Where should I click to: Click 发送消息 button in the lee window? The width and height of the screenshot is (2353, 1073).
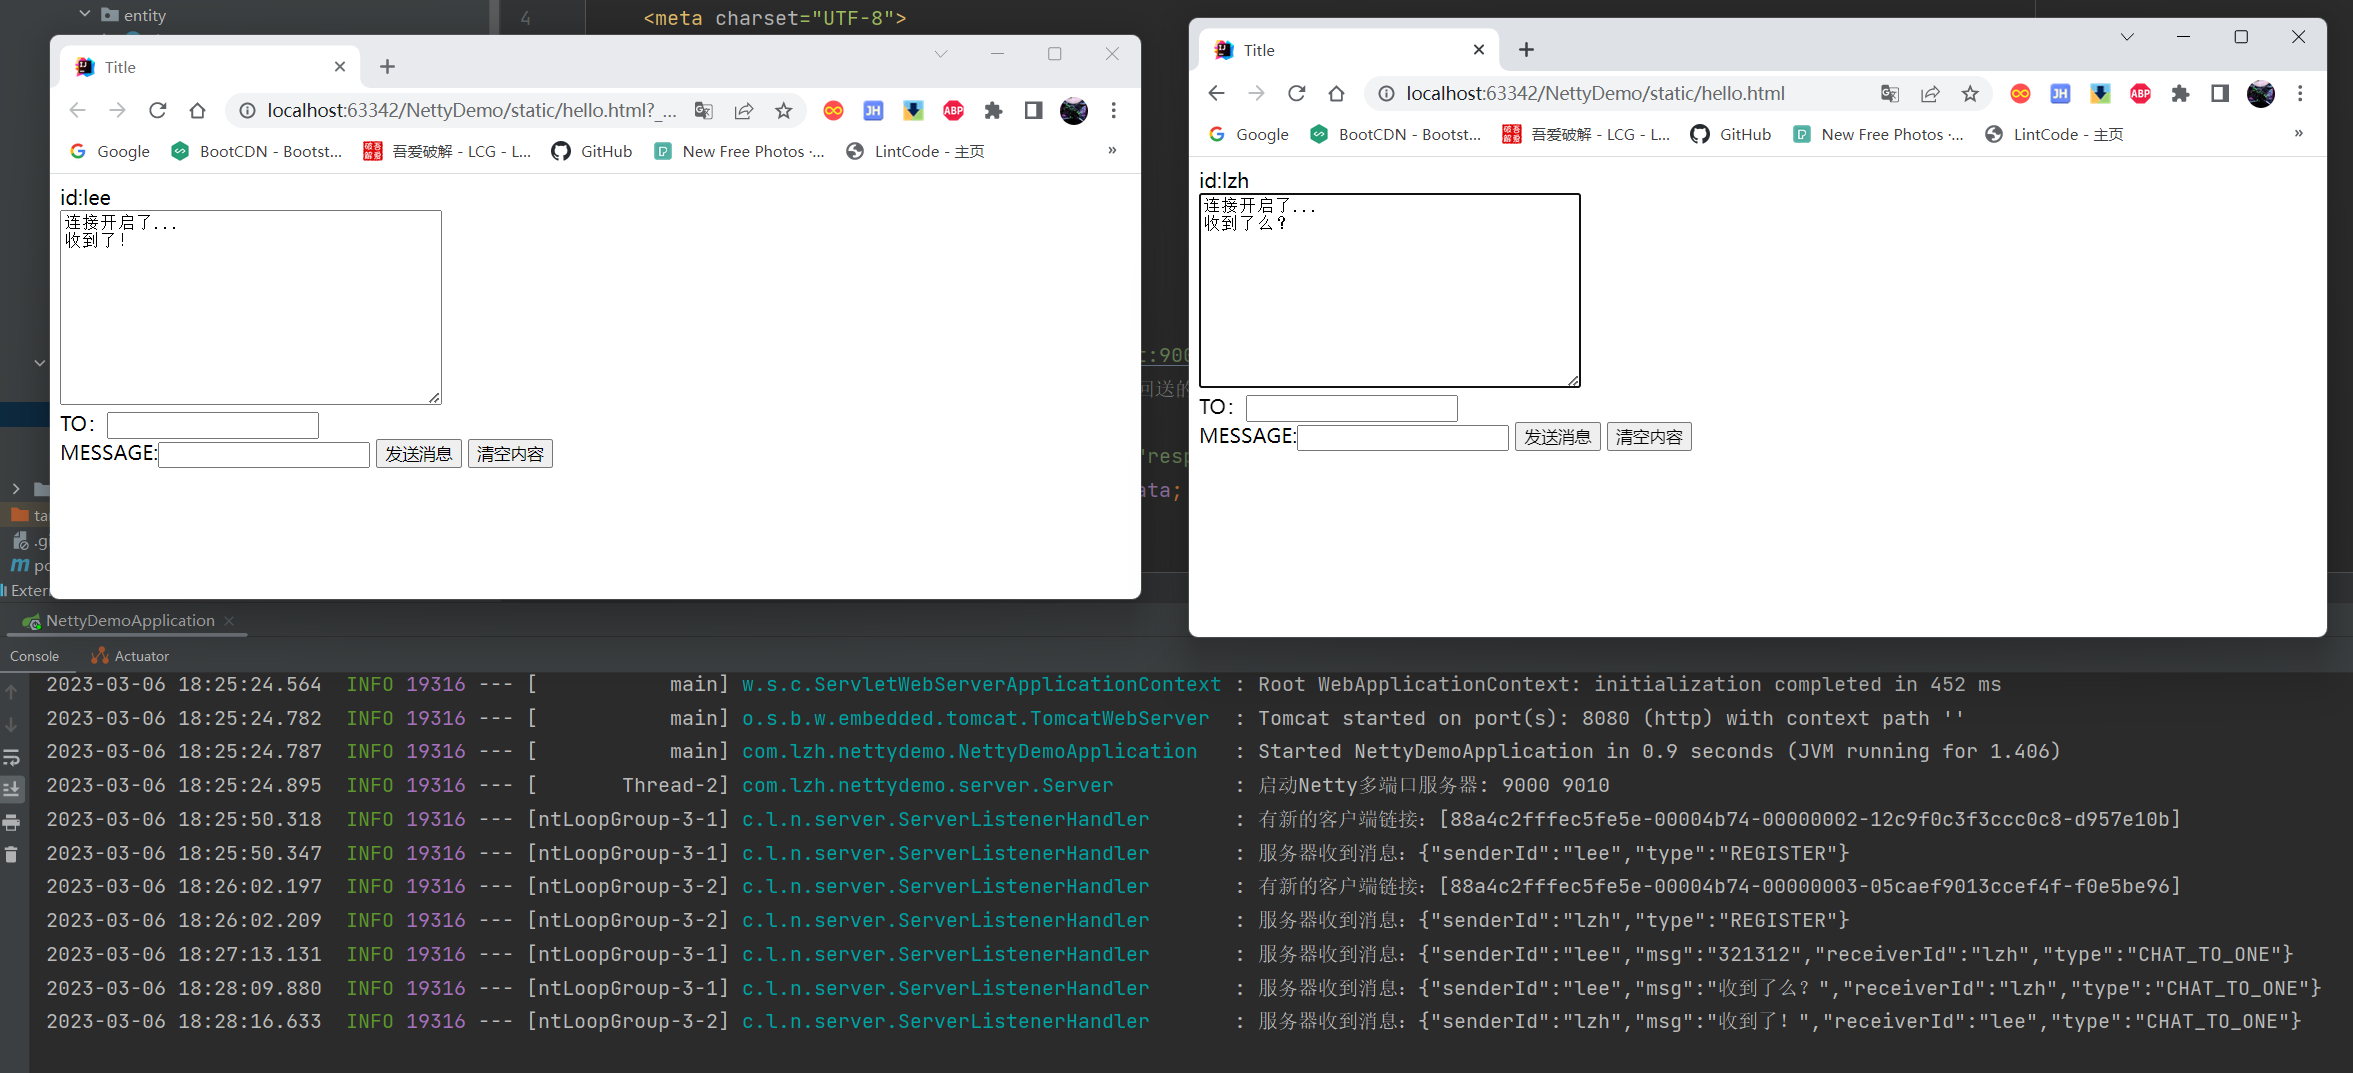(418, 454)
